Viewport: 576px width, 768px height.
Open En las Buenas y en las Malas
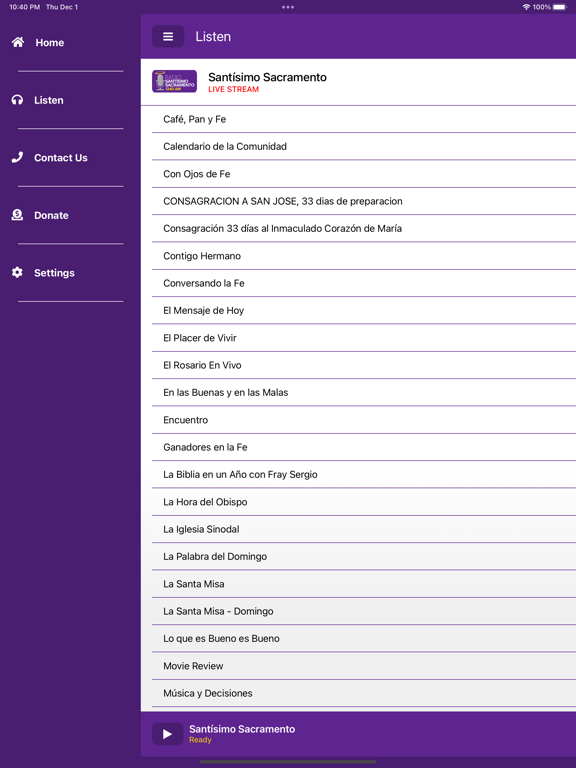click(x=364, y=392)
